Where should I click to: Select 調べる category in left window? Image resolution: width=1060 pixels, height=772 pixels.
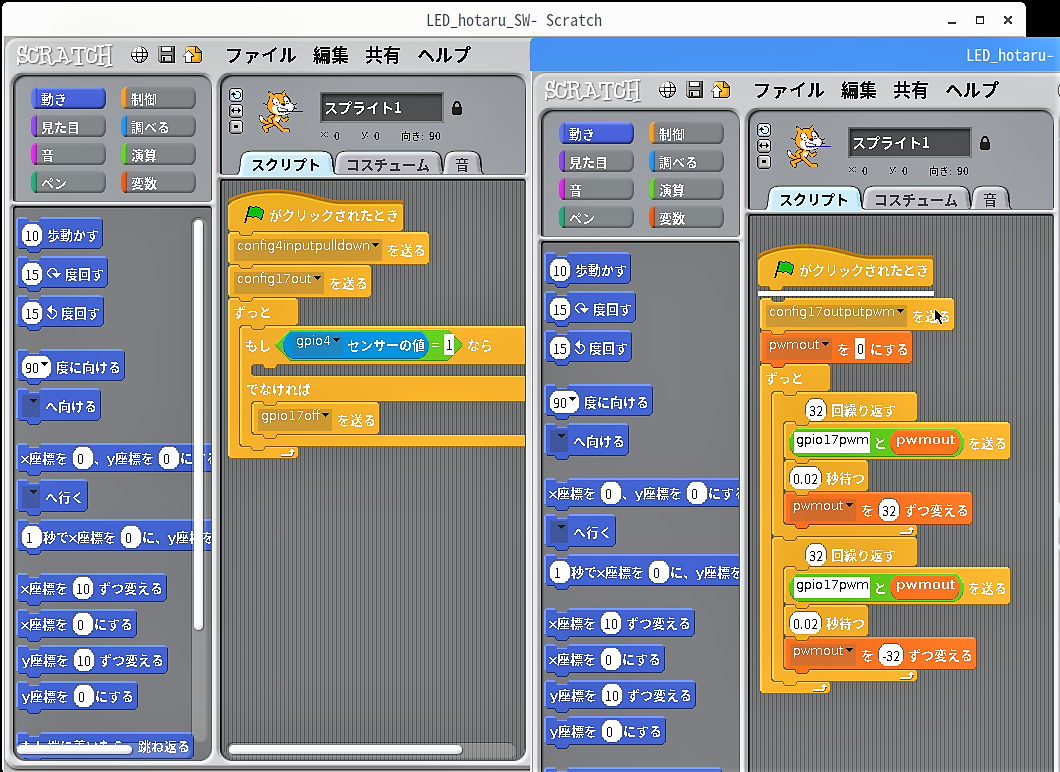point(158,126)
